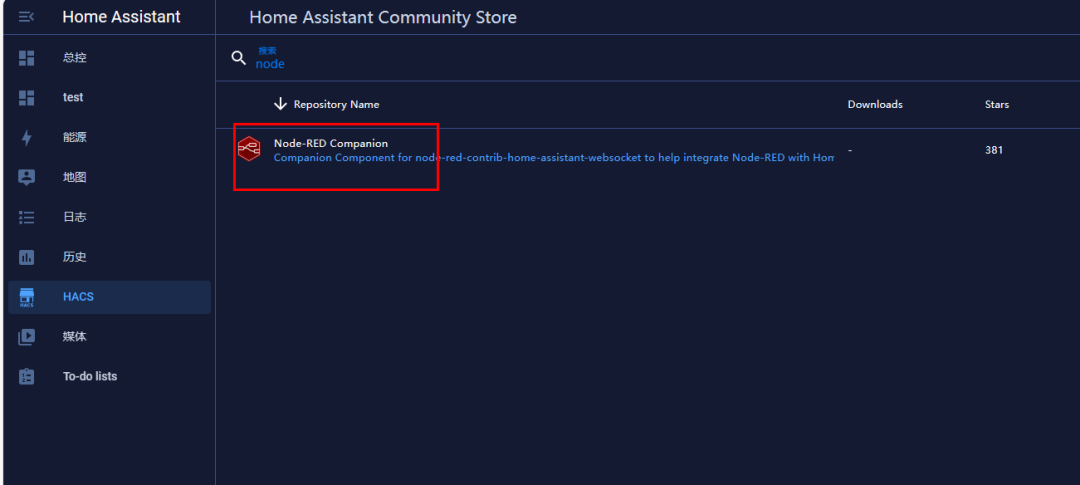
Task: Click the 381 stars value
Action: 993,150
